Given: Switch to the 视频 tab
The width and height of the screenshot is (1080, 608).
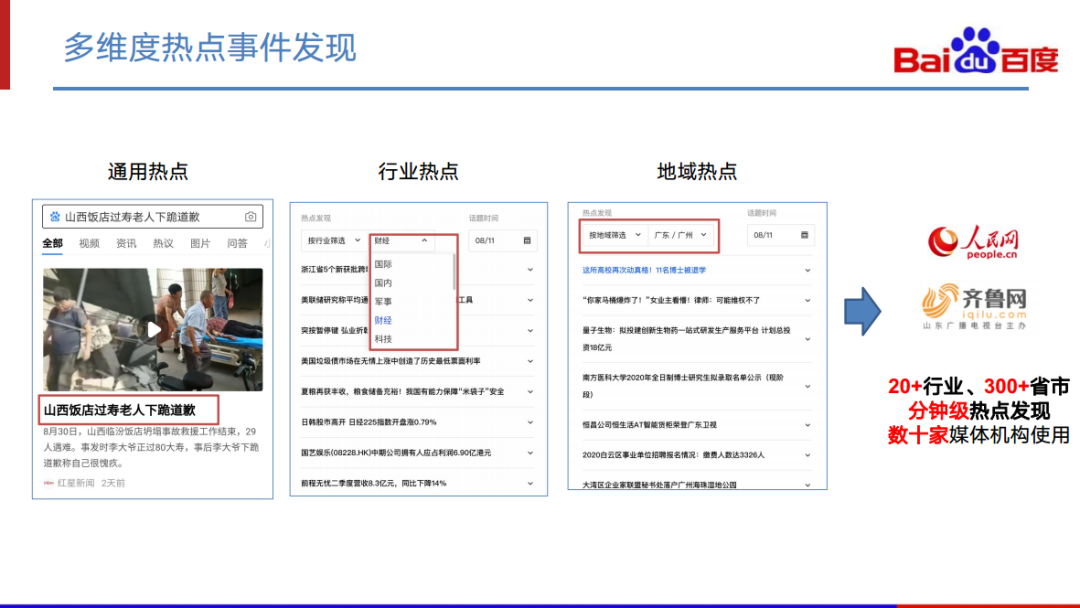Looking at the screenshot, I should 89,243.
